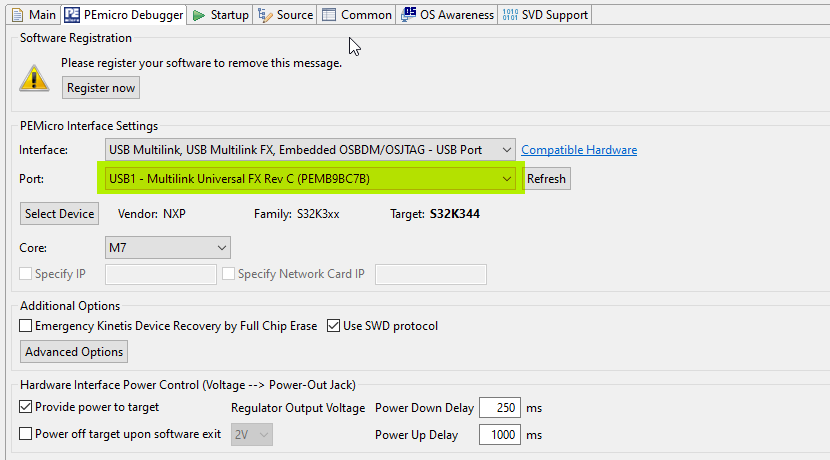Enable Power off target upon software exit
Viewport: 830px width, 460px height.
(x=25, y=434)
